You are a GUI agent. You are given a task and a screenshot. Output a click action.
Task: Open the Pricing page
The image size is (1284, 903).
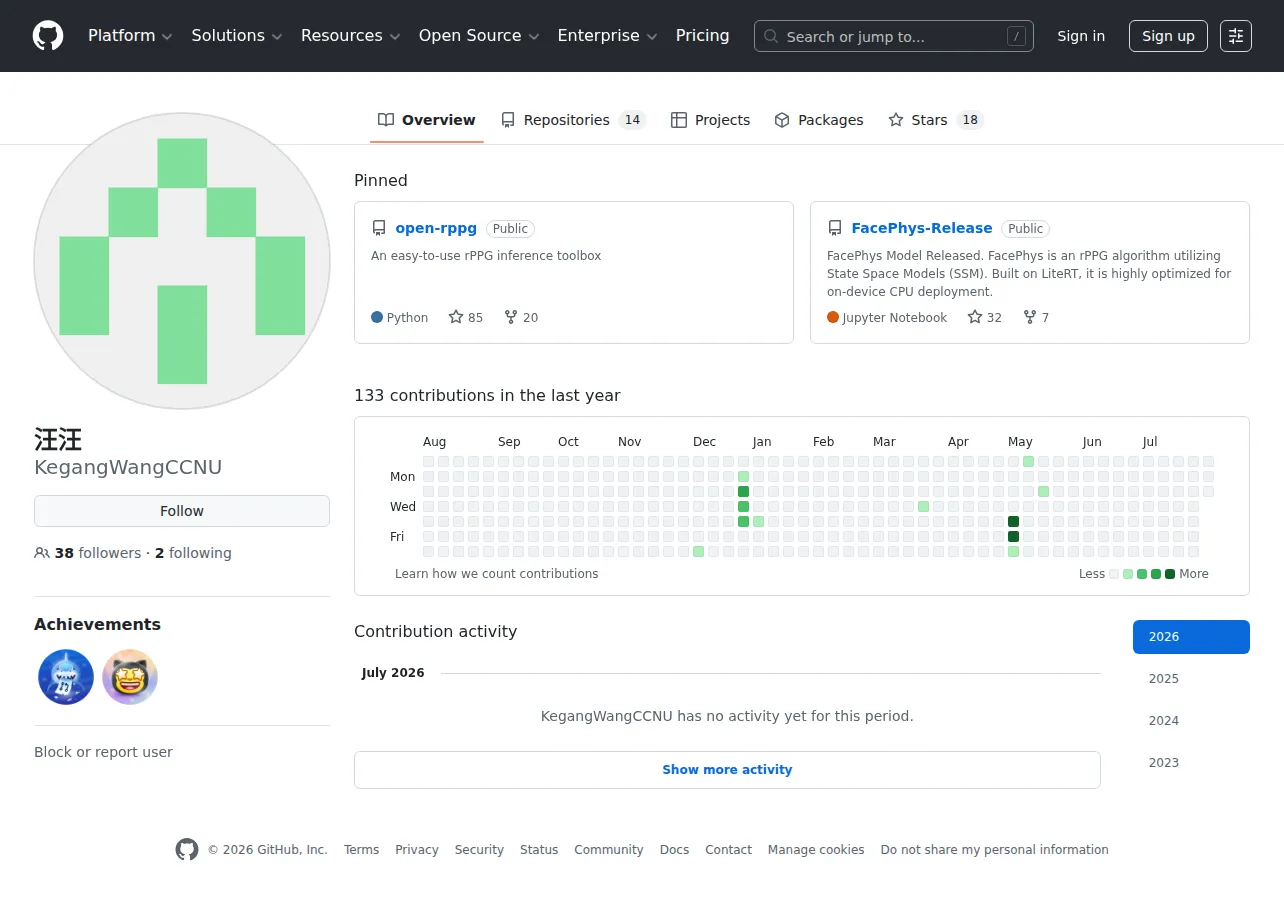pos(703,36)
